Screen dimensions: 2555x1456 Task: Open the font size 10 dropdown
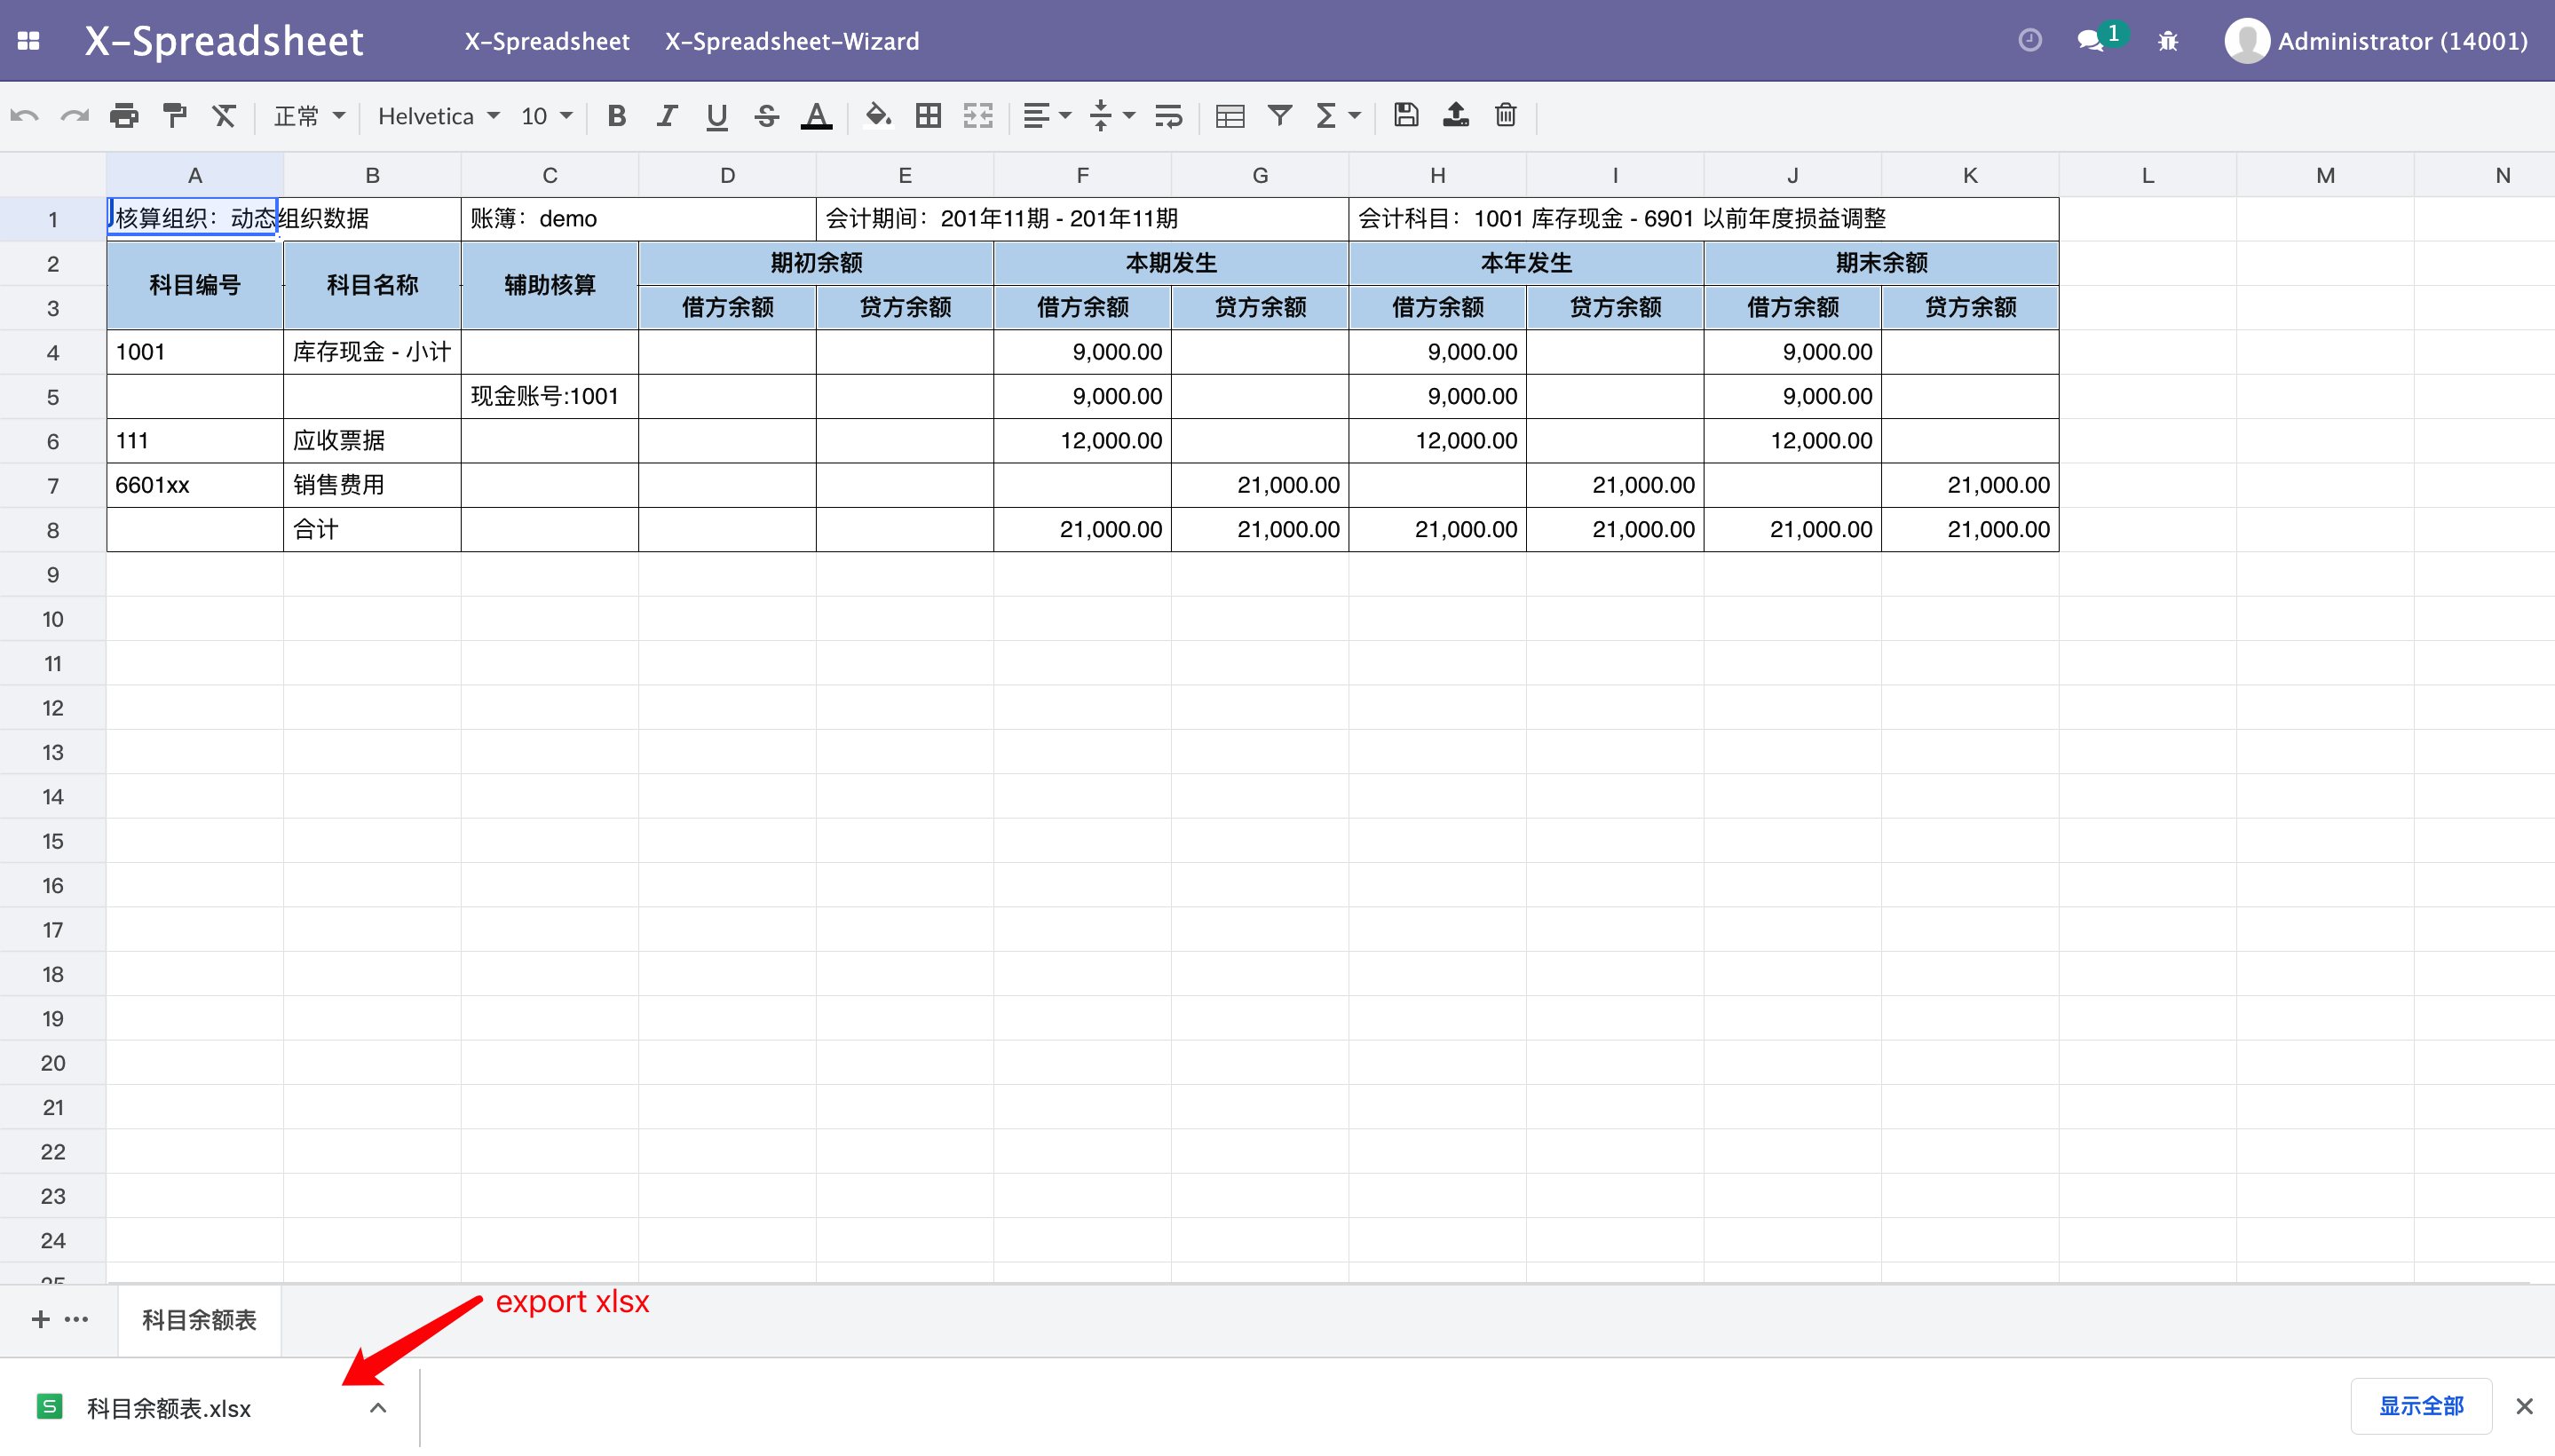pos(544,115)
